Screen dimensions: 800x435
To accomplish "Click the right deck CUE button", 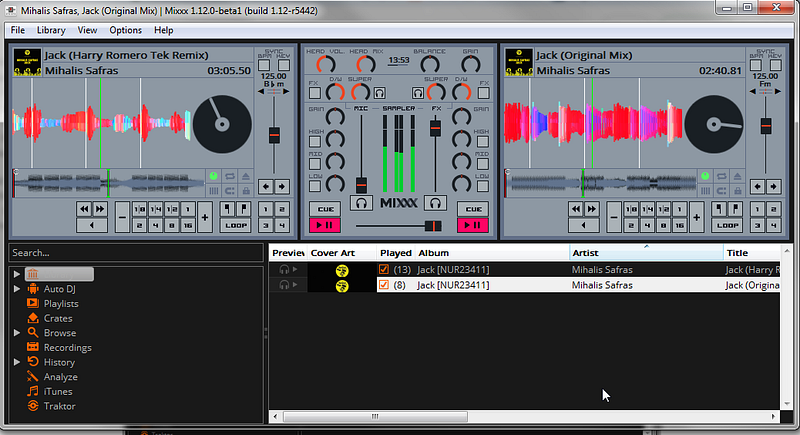I will tap(472, 209).
